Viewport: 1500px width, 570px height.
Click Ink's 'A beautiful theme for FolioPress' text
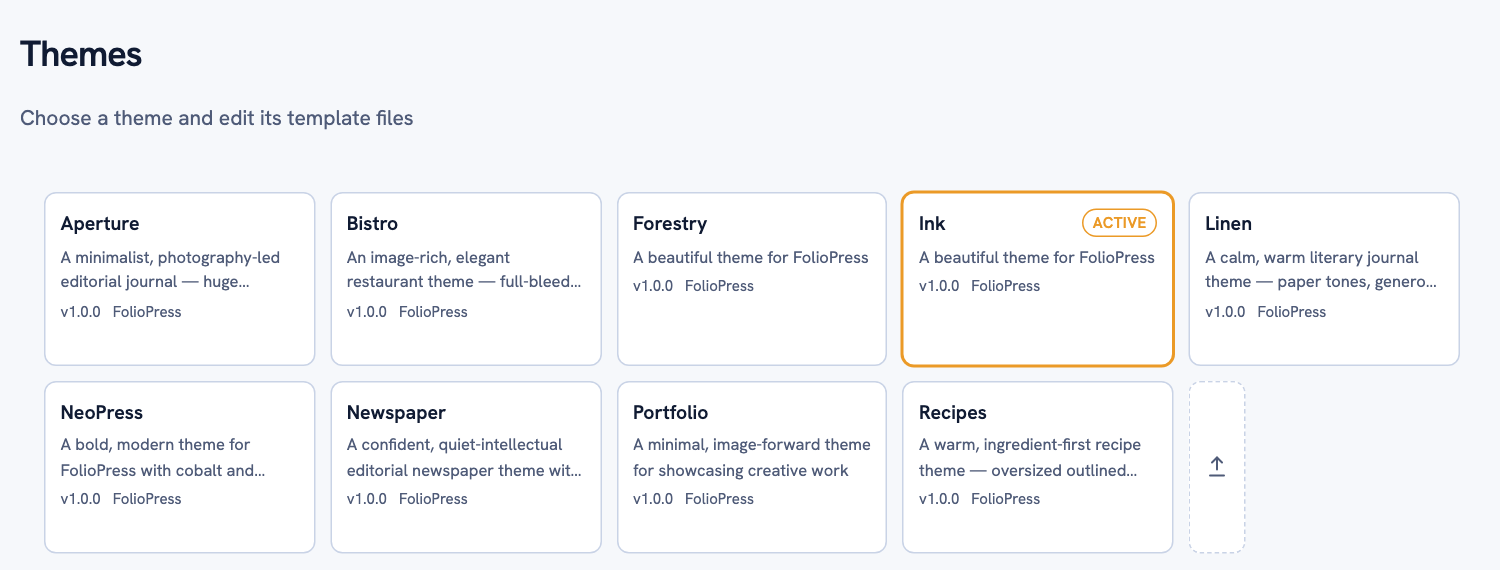coord(1037,257)
